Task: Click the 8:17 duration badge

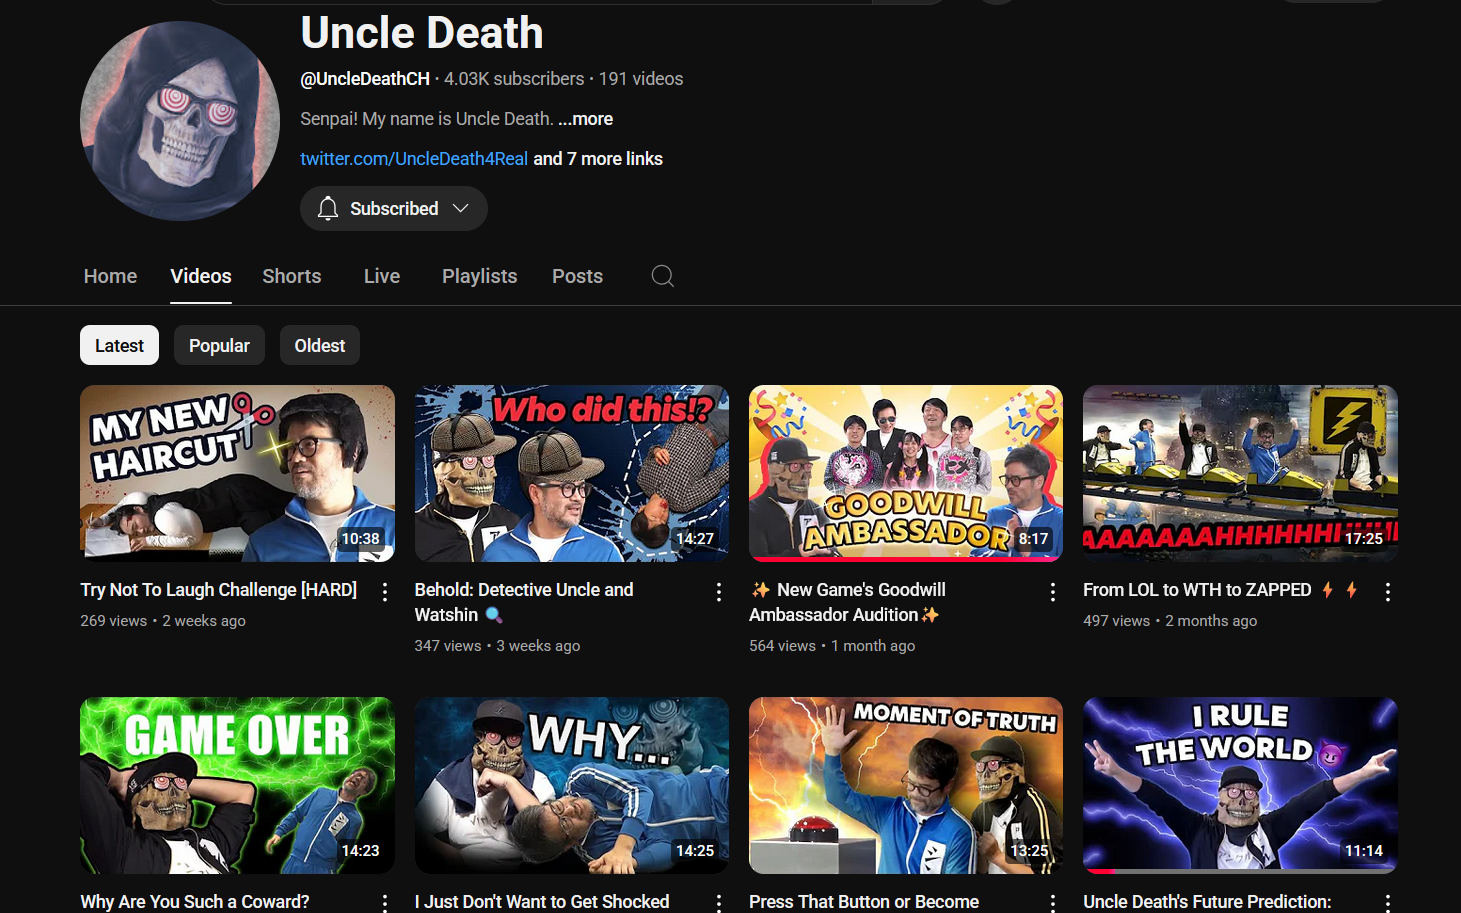Action: coord(1034,539)
